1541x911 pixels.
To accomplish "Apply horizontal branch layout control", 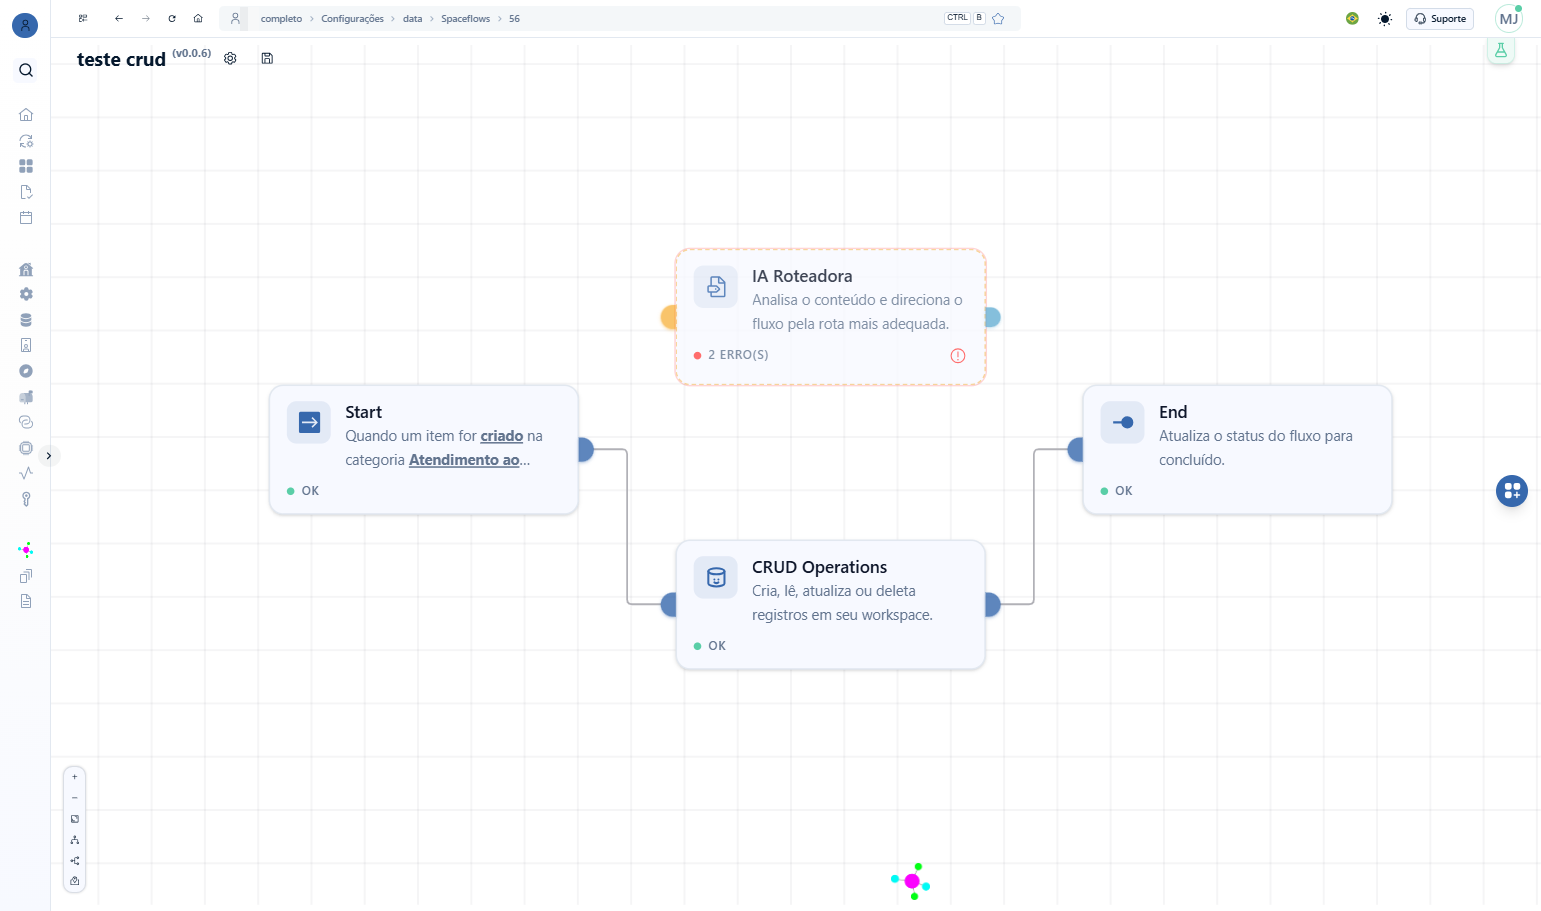I will coord(75,861).
